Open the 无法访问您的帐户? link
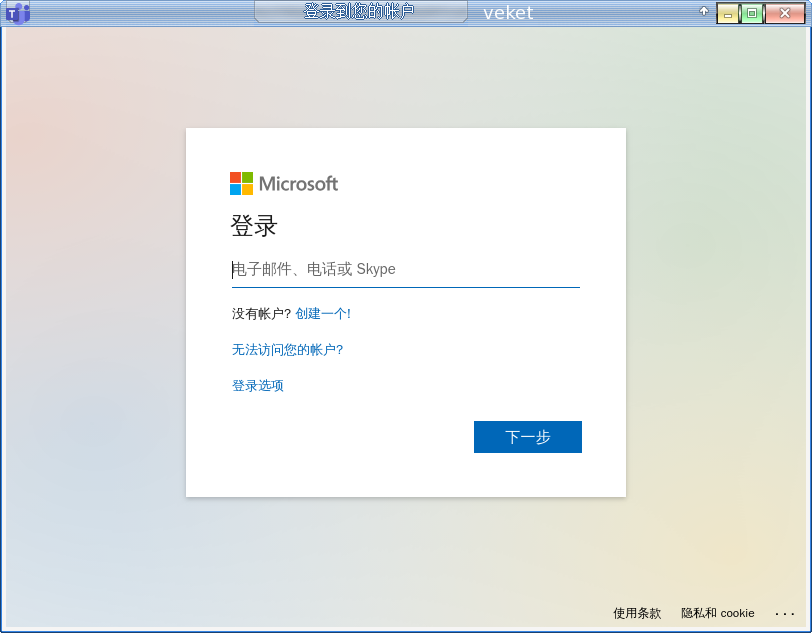 (x=287, y=350)
